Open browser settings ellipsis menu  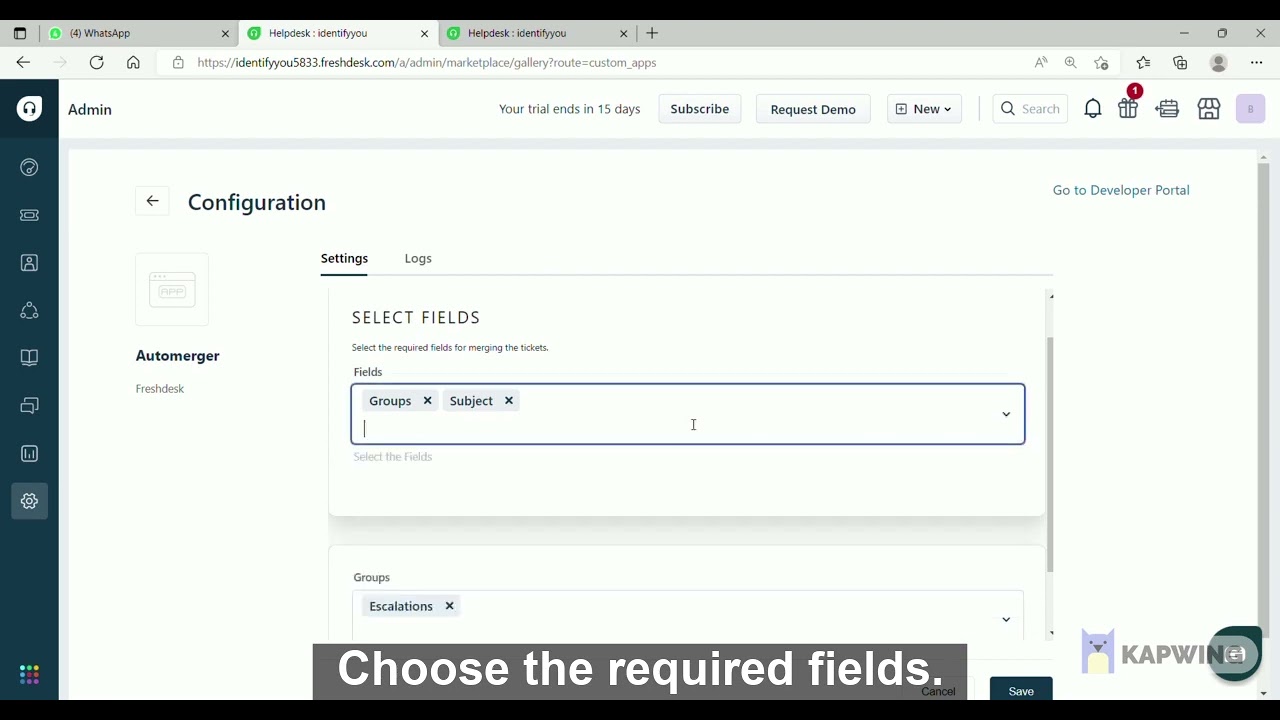click(1257, 62)
